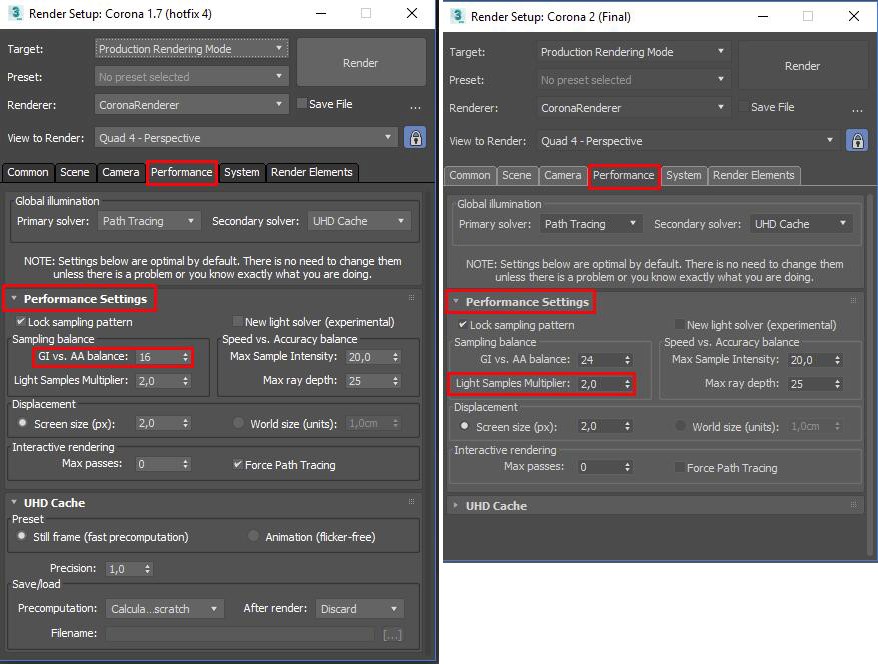Click Screen size (px) value field in Corona 1.7

tap(158, 423)
